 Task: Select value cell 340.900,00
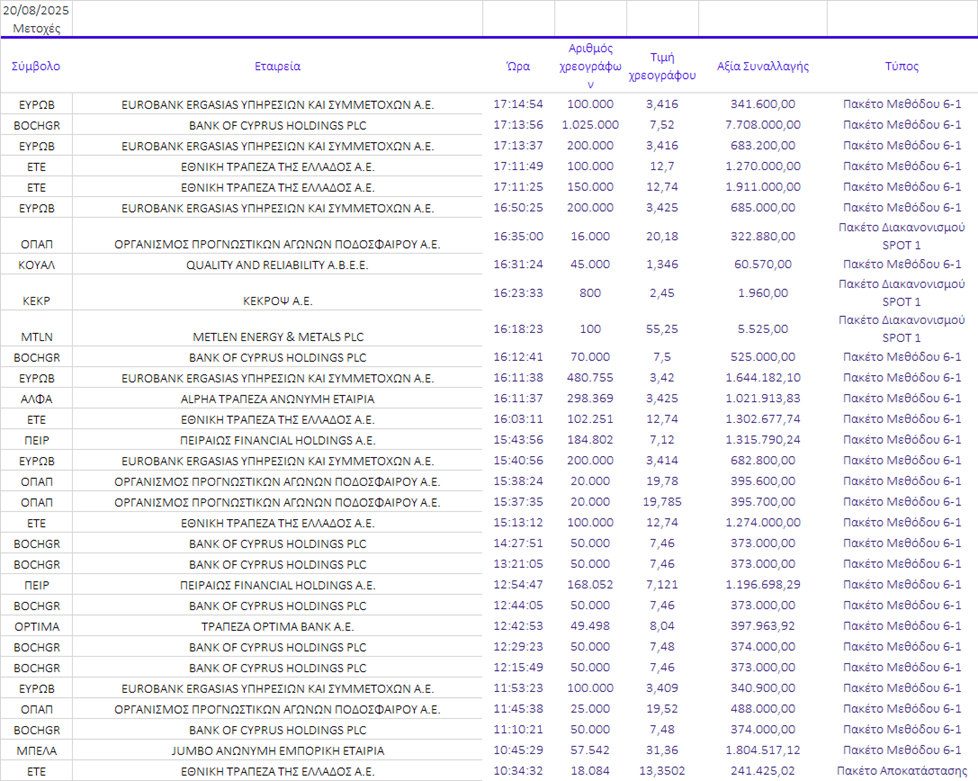click(763, 688)
